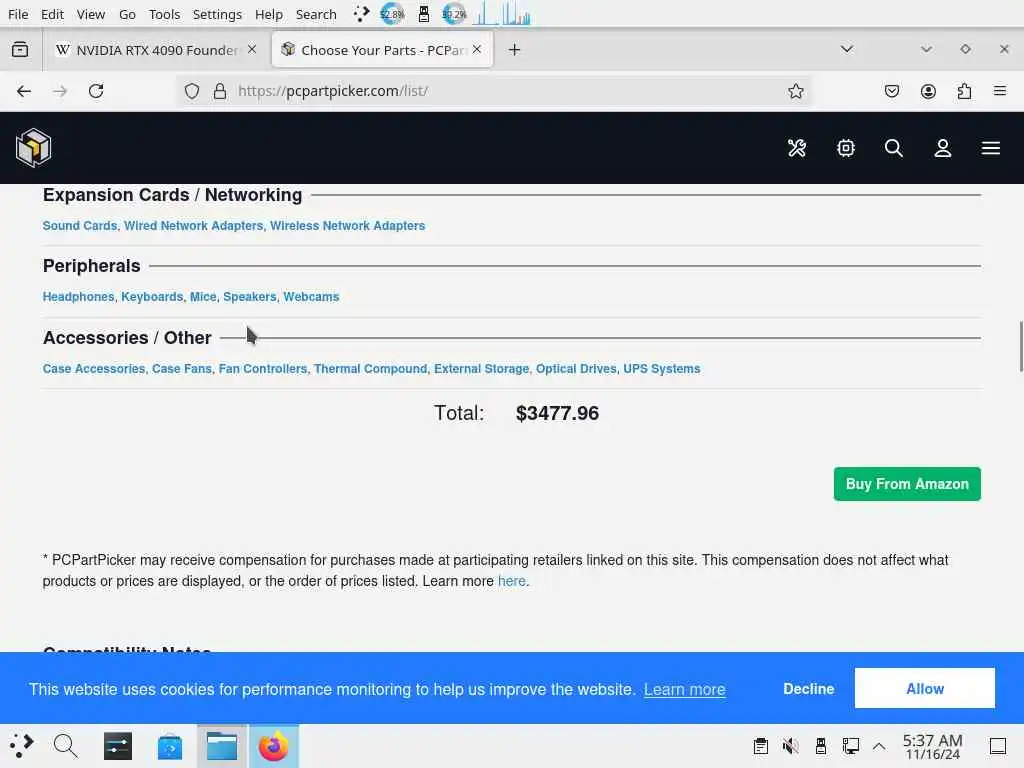1024x768 pixels.
Task: Launch Firefox from the taskbar
Action: point(274,746)
